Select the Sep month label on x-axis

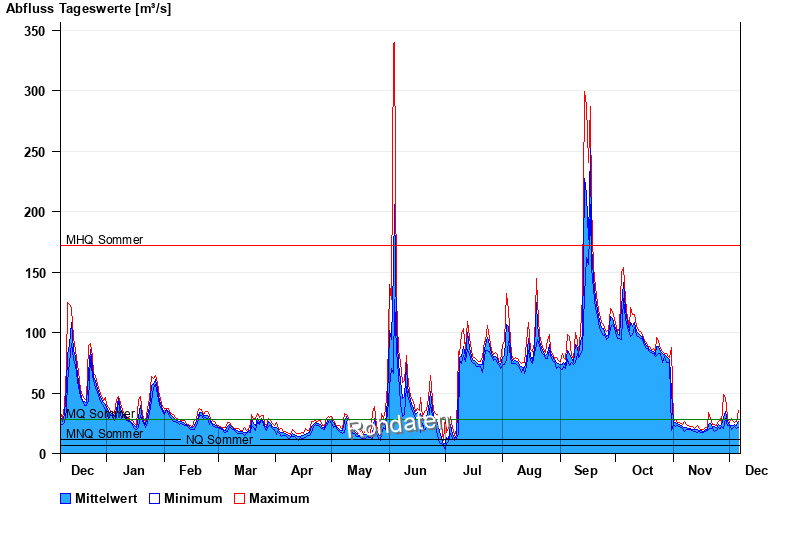click(585, 471)
